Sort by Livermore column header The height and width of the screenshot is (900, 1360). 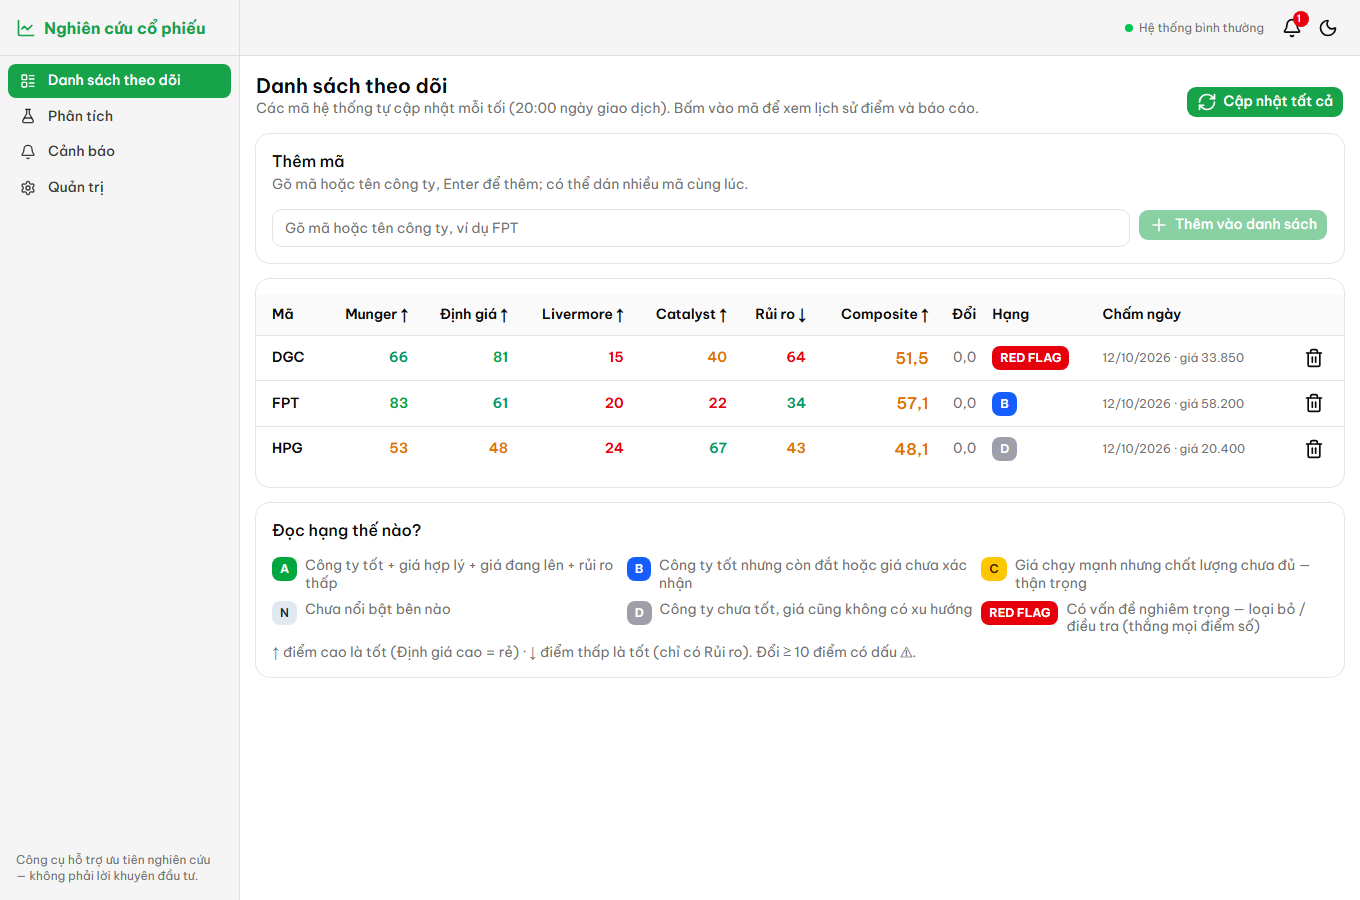pyautogui.click(x=583, y=314)
